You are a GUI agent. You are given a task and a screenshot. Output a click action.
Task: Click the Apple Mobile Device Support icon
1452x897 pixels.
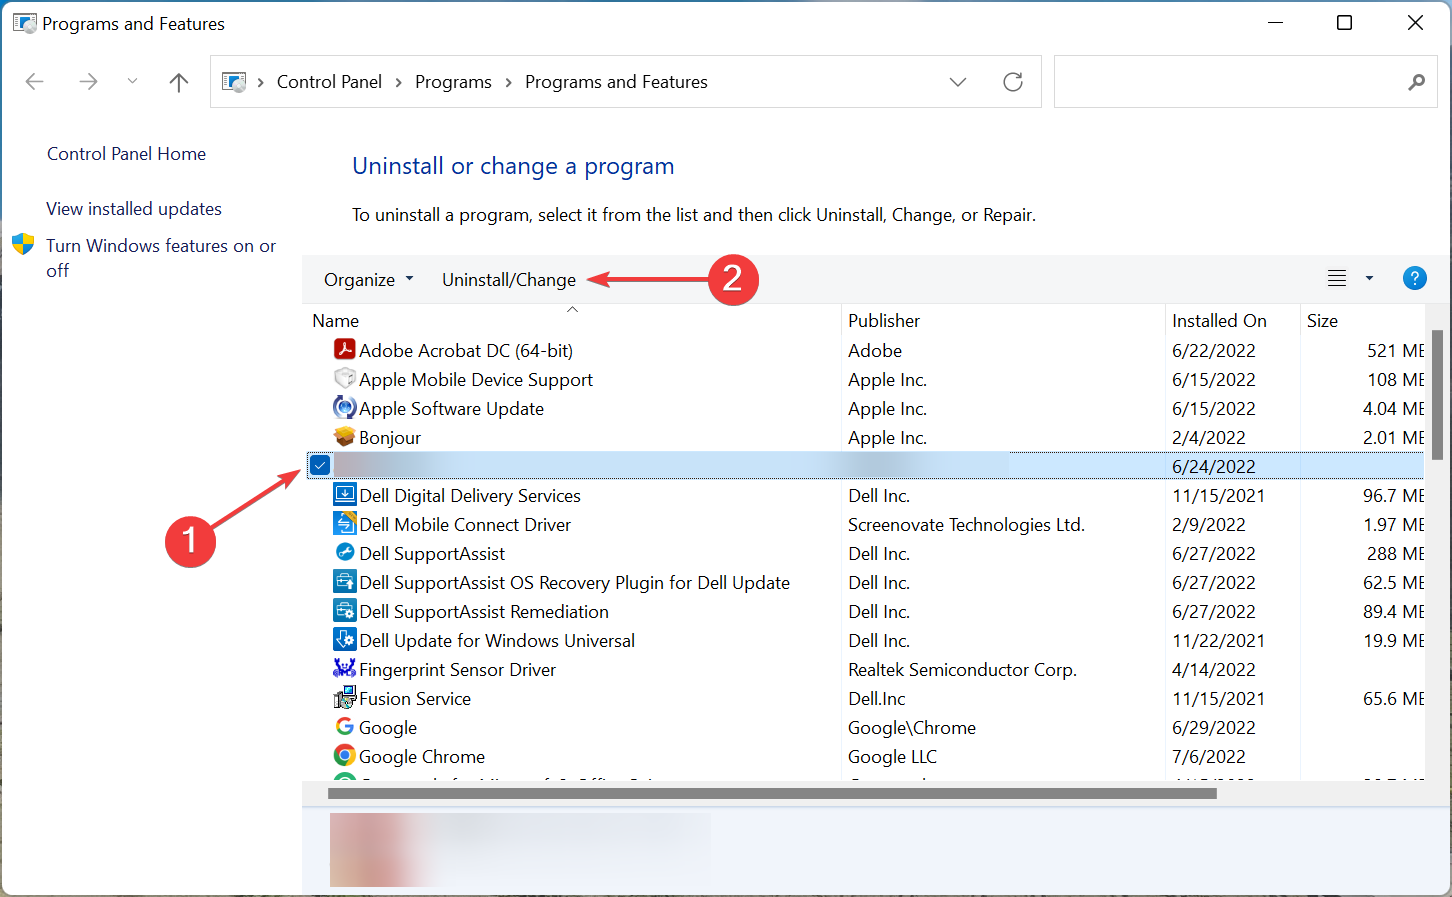tap(344, 378)
